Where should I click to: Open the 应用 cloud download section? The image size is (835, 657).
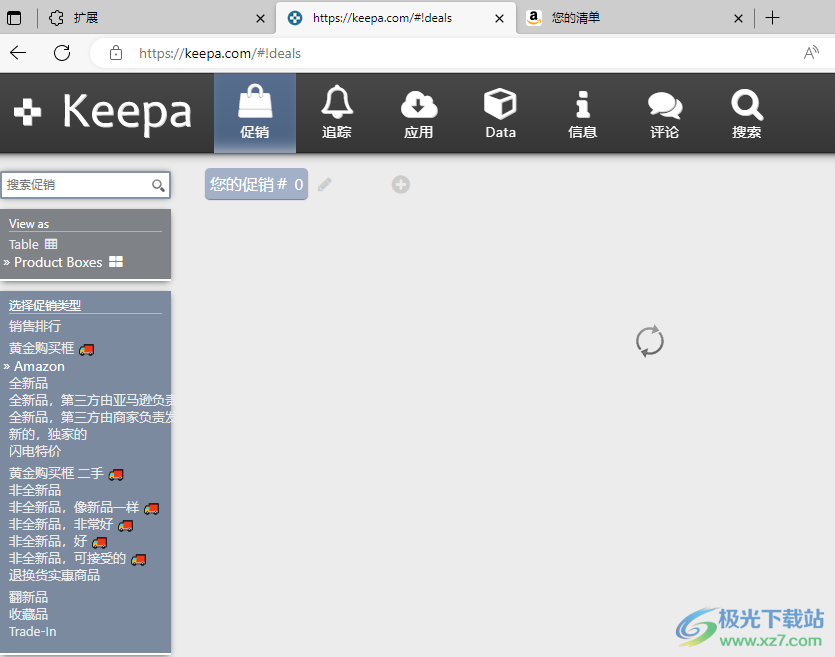click(x=419, y=113)
